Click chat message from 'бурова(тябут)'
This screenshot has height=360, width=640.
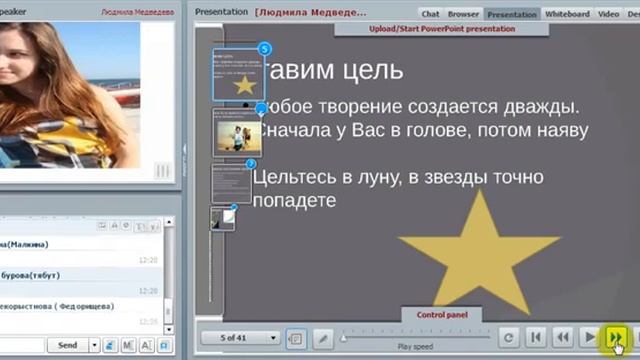81,282
